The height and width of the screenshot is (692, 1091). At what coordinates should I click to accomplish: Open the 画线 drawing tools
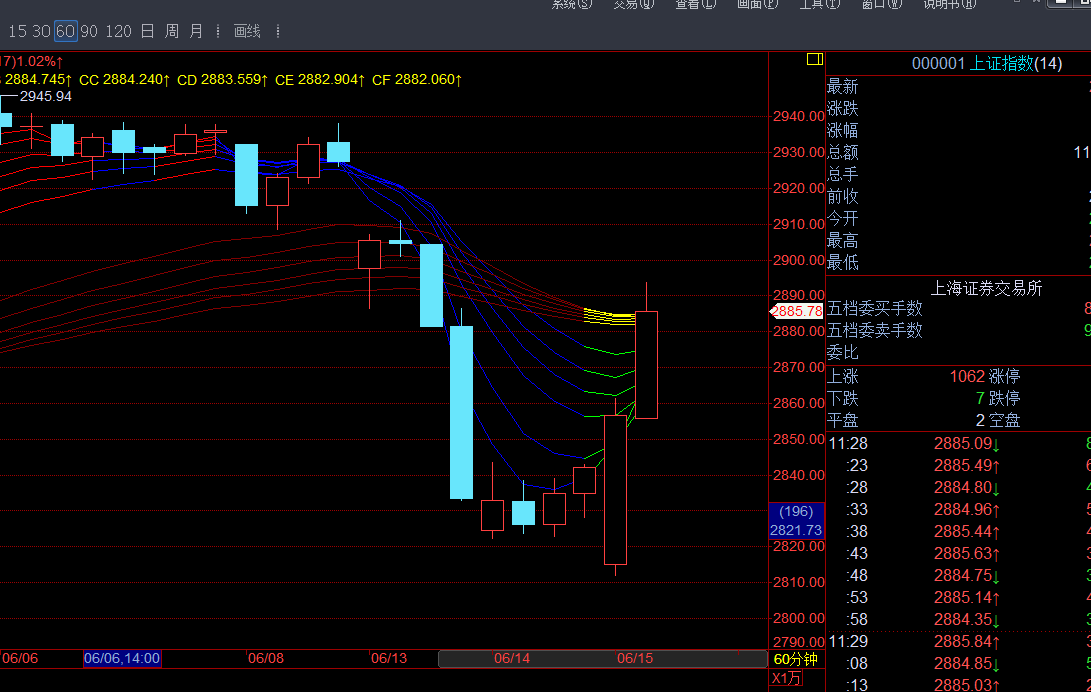point(247,32)
